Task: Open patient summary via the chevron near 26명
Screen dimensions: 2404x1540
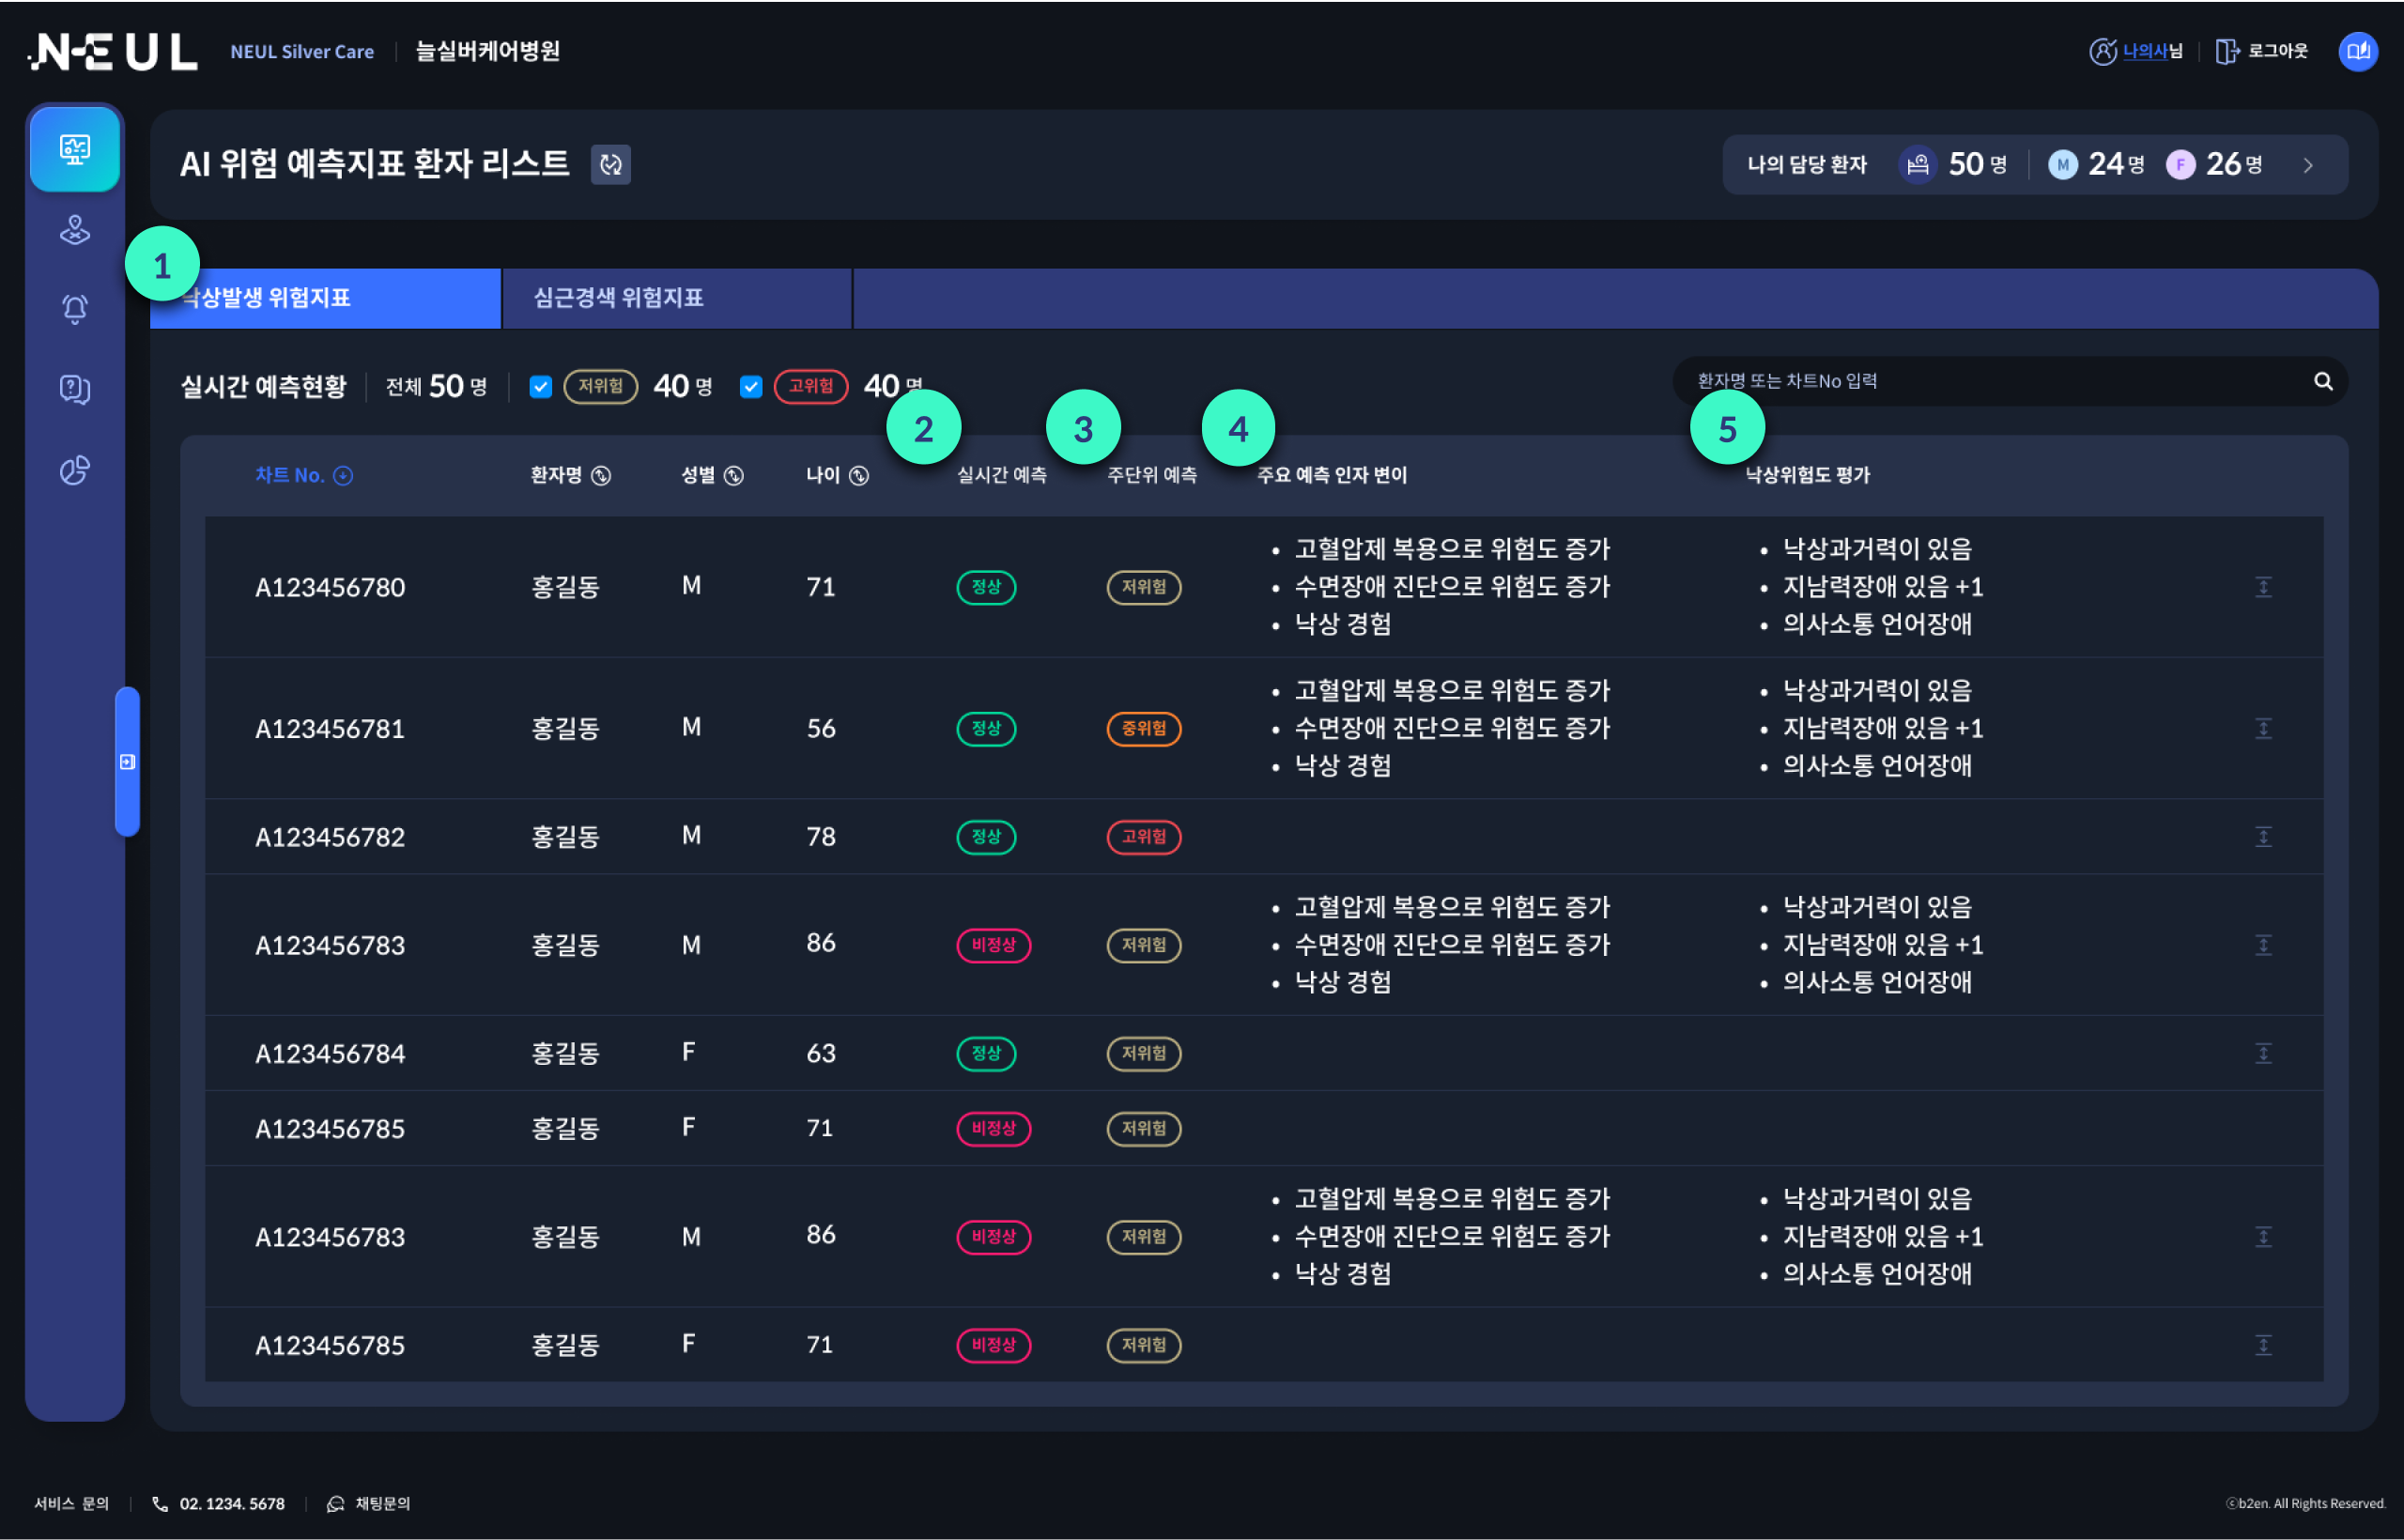Action: coord(2309,165)
